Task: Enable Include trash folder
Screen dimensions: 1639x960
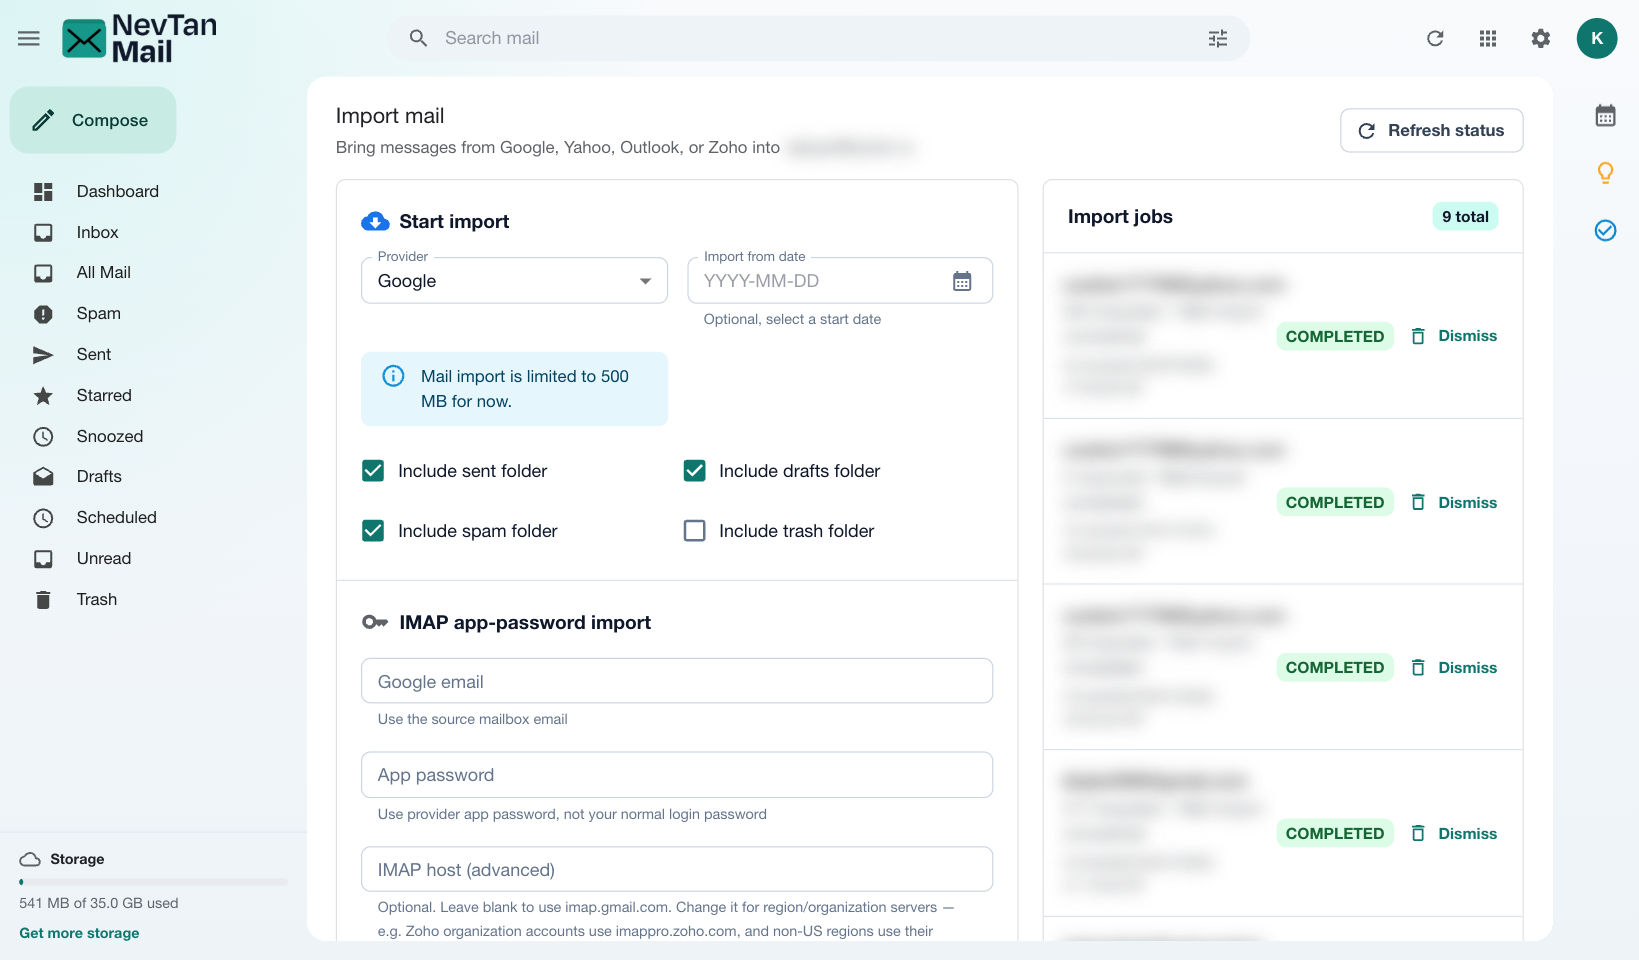Action: tap(694, 531)
